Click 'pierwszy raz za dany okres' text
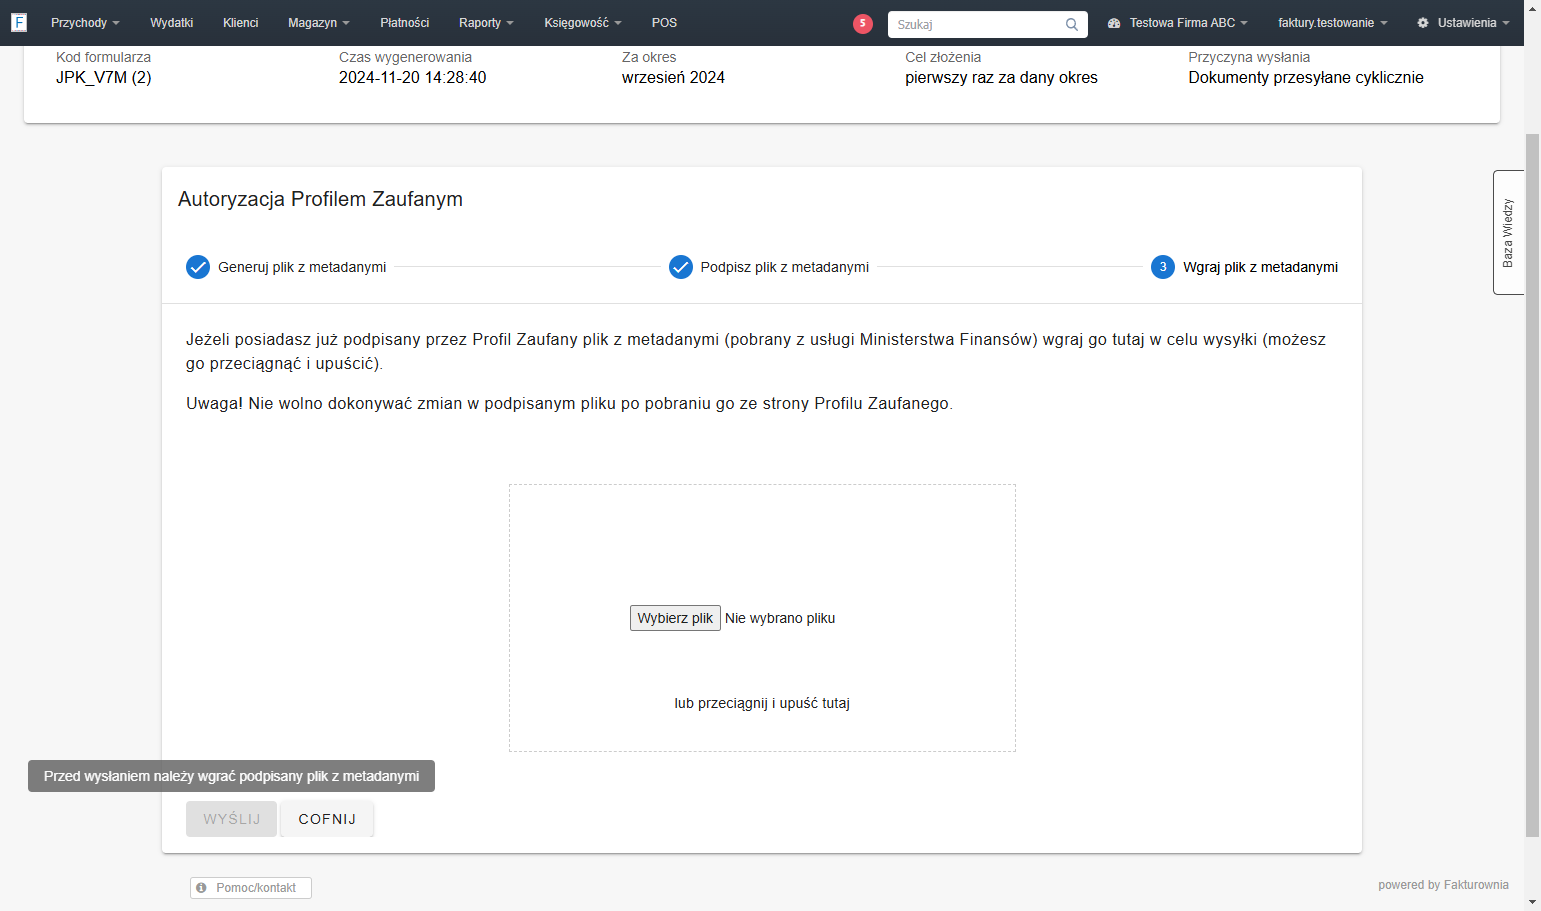This screenshot has height=911, width=1541. pos(1001,78)
